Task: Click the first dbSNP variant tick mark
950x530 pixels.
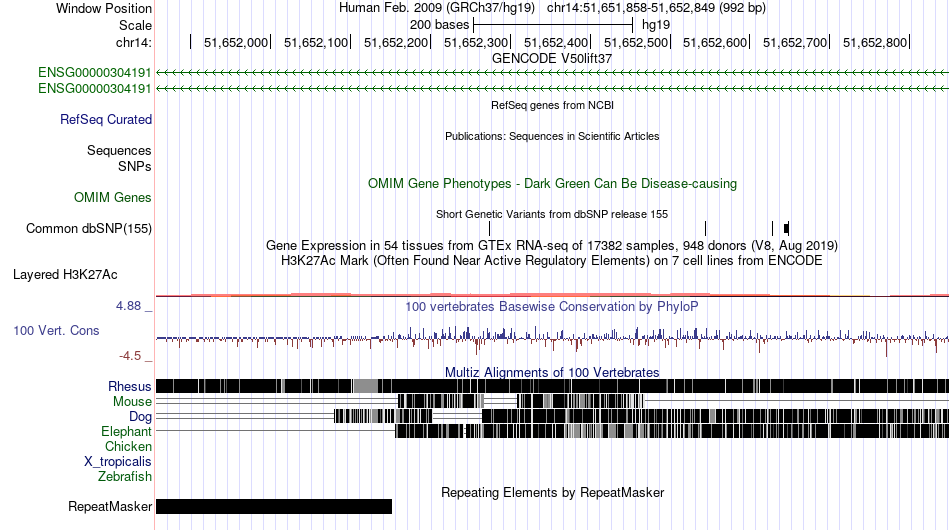Action: pos(490,228)
